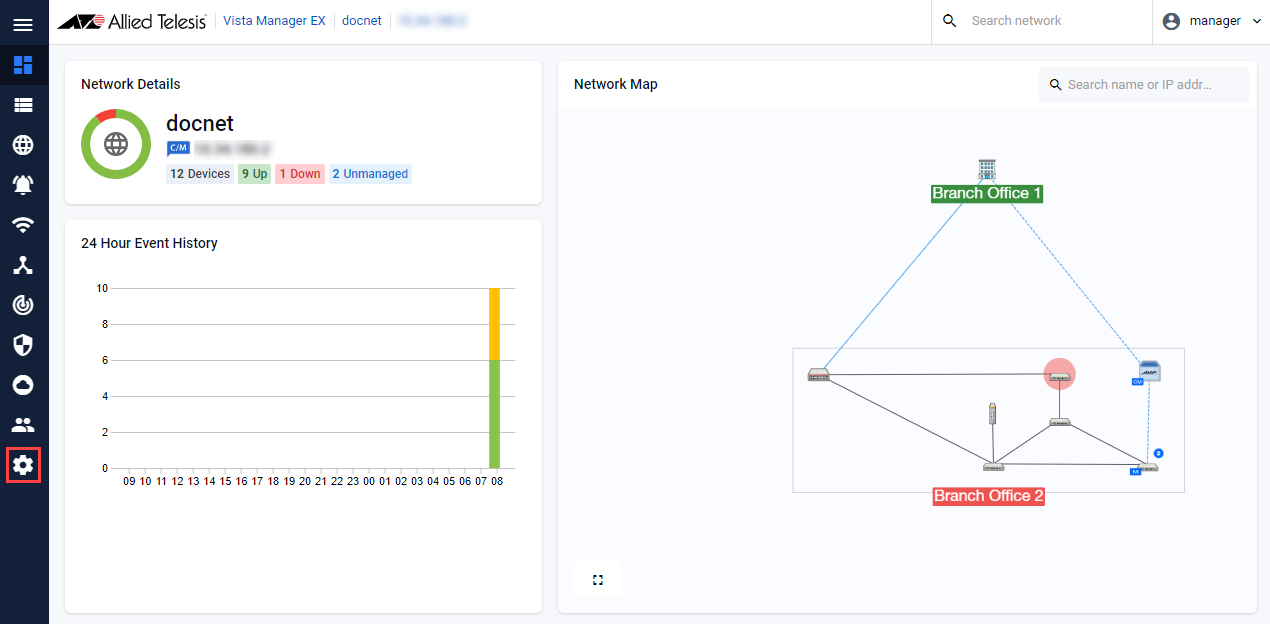Click the '2 Unmanaged' devices badge
The width and height of the screenshot is (1270, 624).
pyautogui.click(x=370, y=174)
